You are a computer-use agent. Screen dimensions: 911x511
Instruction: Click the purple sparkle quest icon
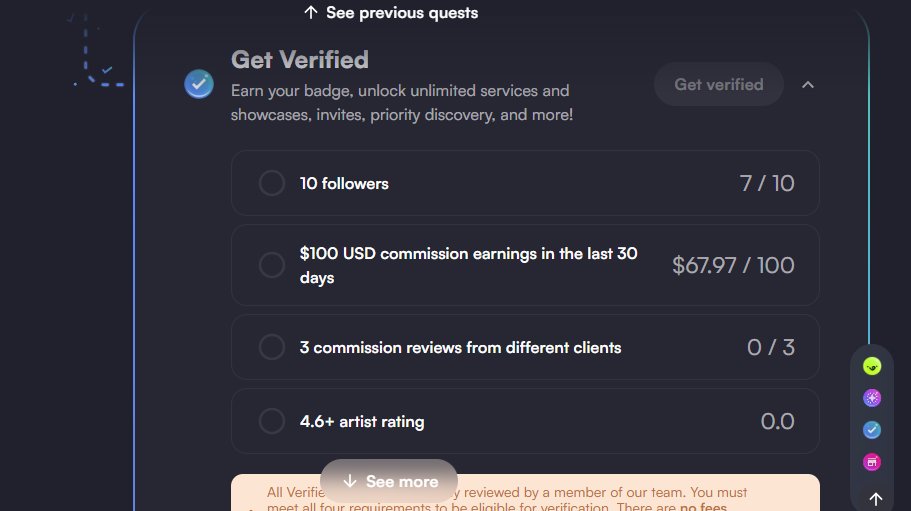[872, 398]
